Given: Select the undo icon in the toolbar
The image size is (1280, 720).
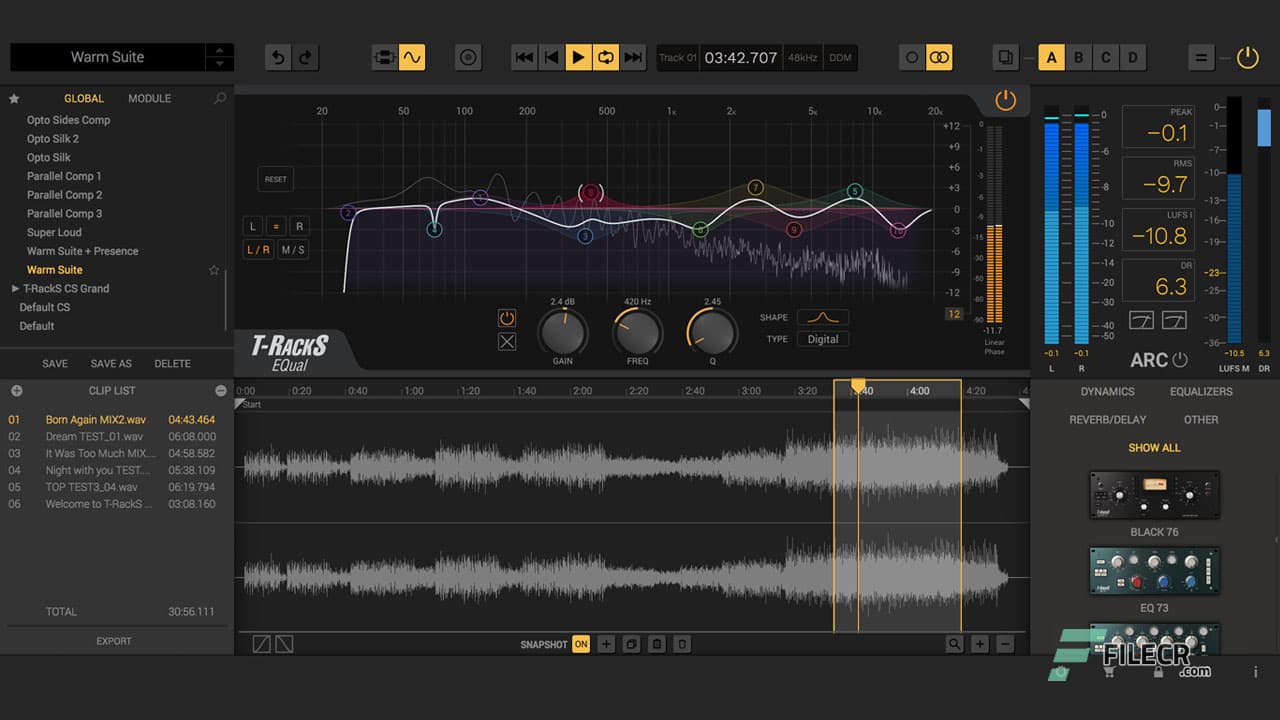Looking at the screenshot, I should point(278,57).
